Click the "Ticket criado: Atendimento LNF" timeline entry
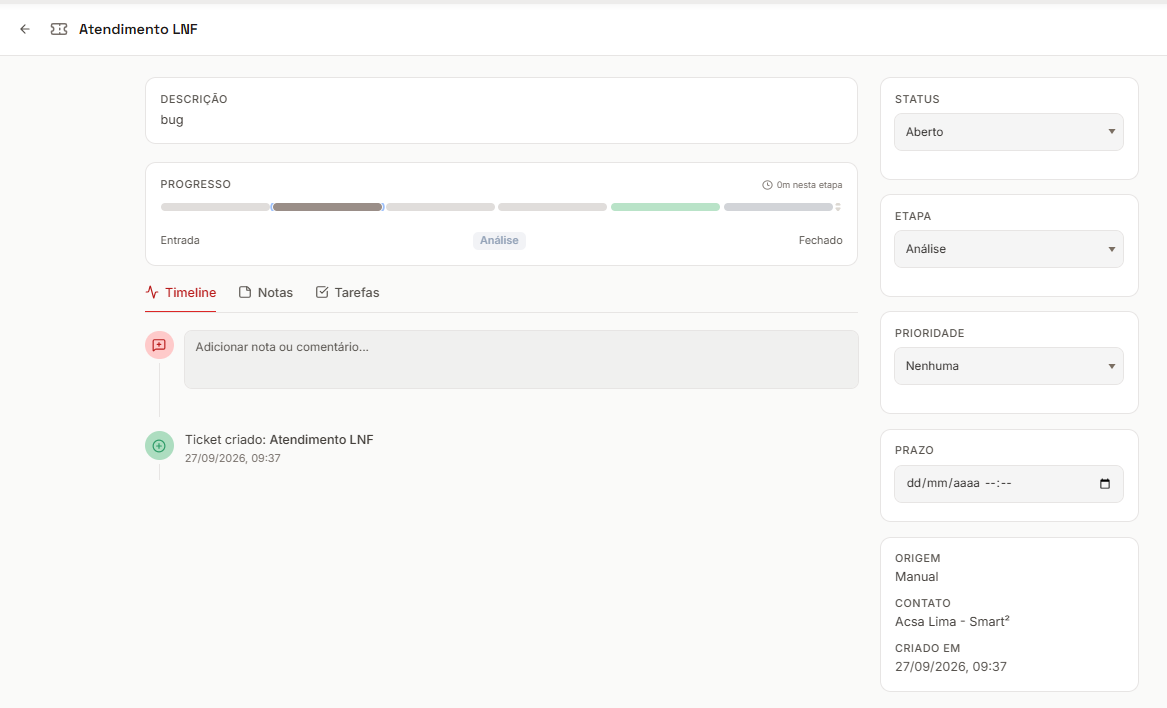1167x708 pixels. [279, 440]
